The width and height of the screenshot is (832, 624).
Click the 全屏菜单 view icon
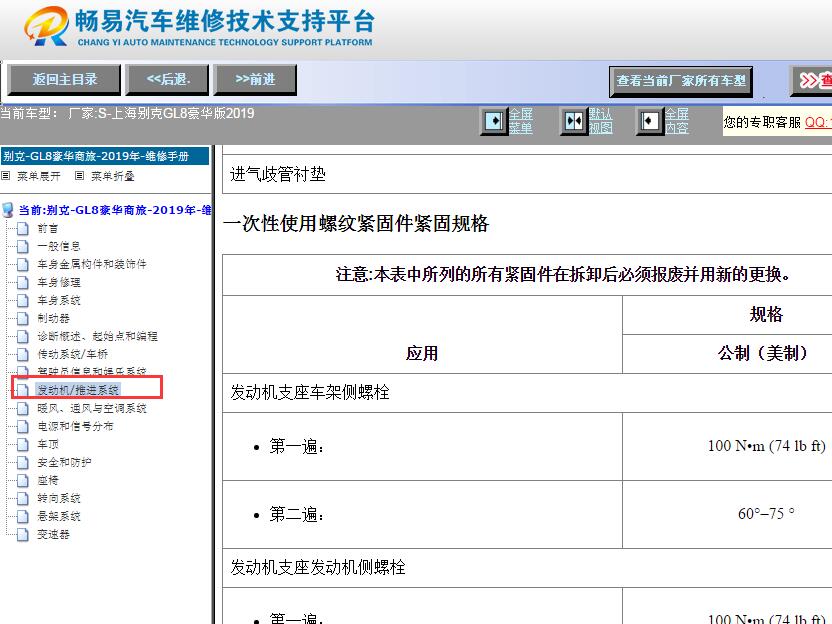[x=494, y=121]
